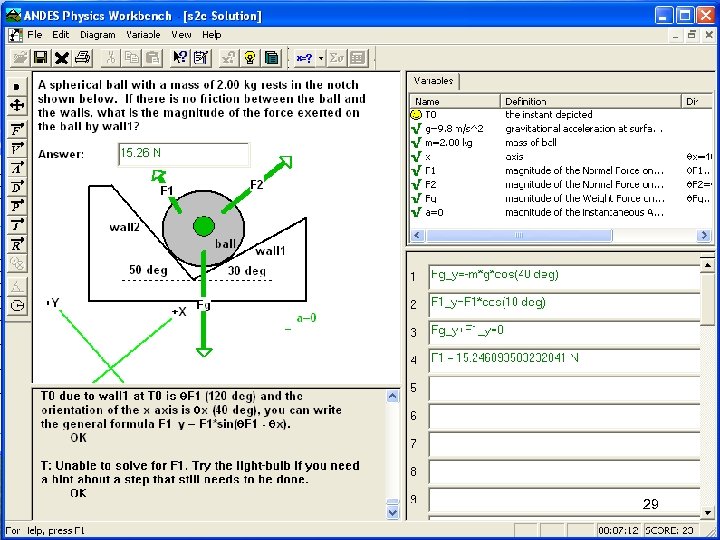Select the Variables tab

pyautogui.click(x=433, y=81)
